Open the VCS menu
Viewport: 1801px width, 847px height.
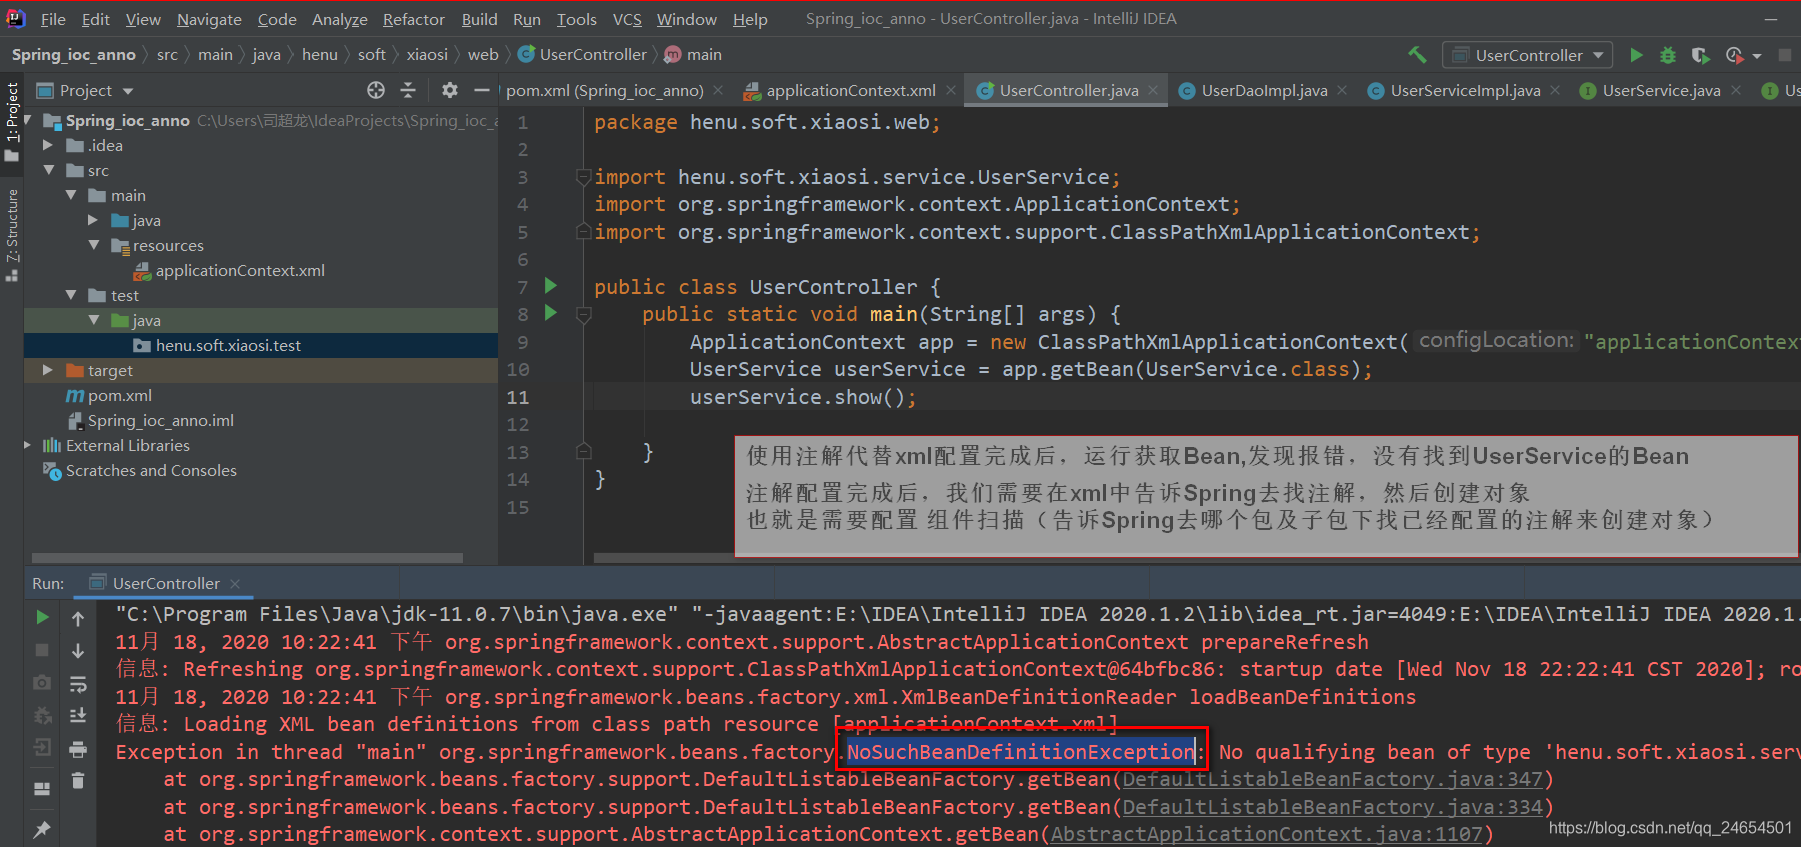click(627, 19)
